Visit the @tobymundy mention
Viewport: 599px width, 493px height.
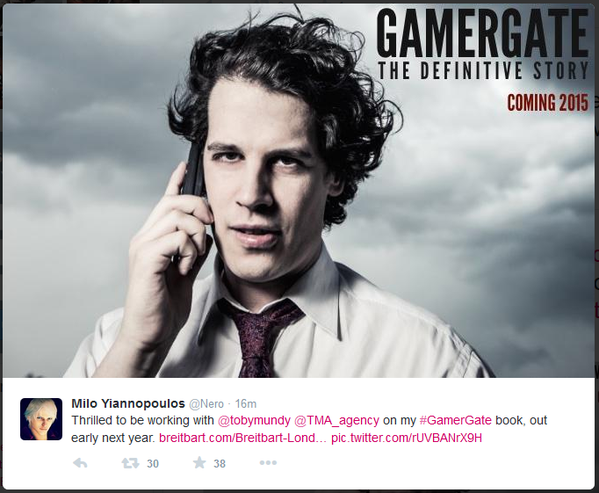tap(254, 420)
